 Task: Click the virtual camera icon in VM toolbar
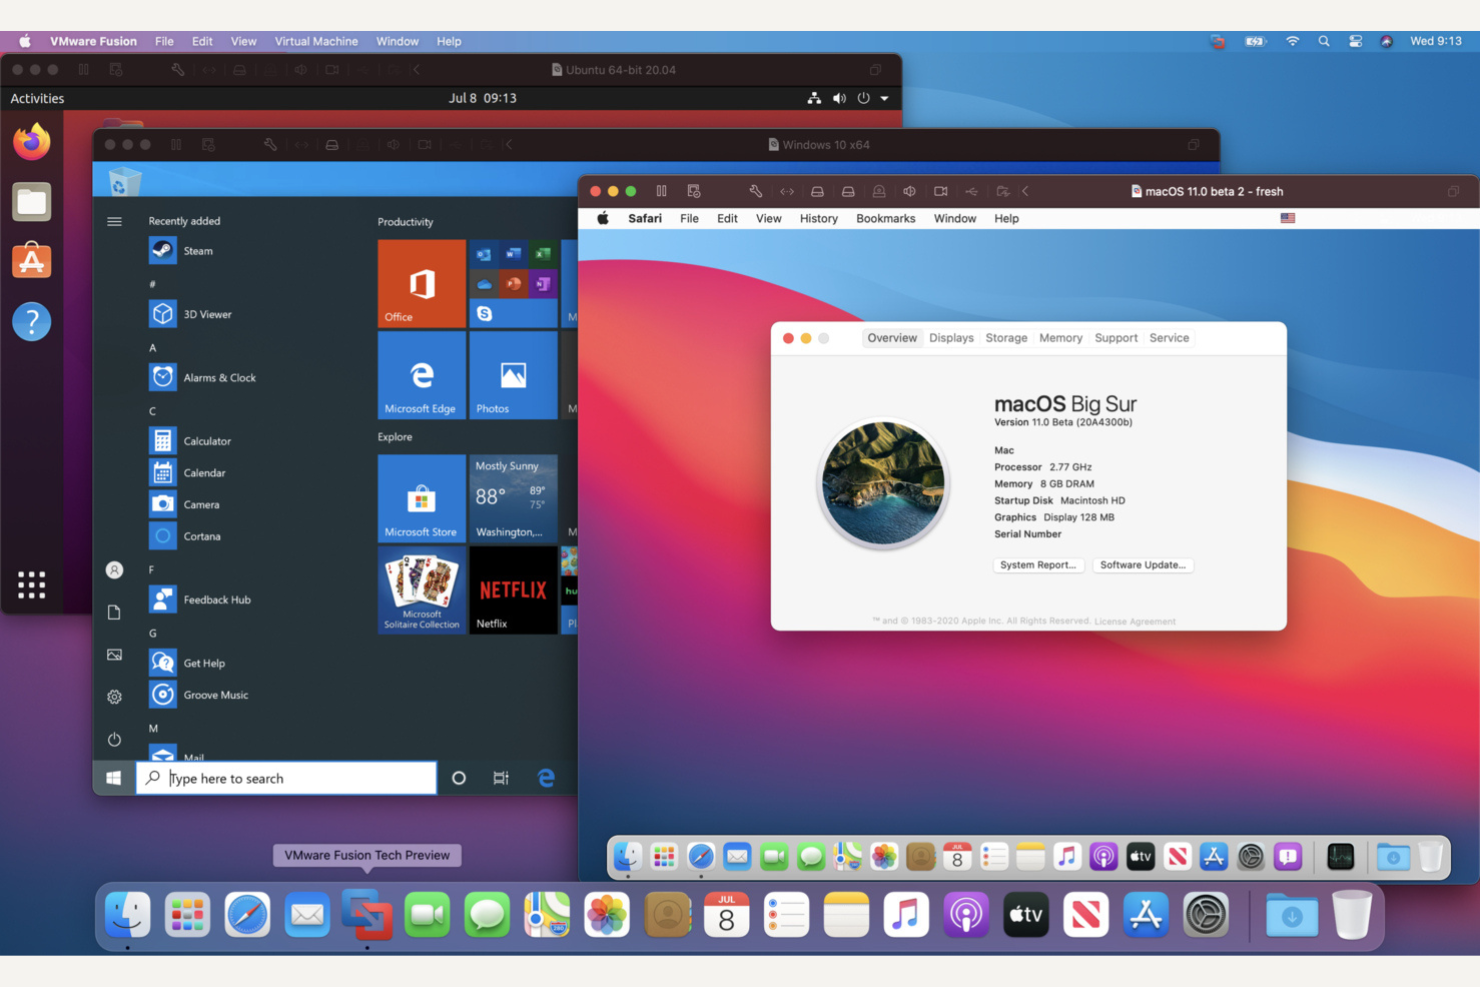tap(940, 191)
